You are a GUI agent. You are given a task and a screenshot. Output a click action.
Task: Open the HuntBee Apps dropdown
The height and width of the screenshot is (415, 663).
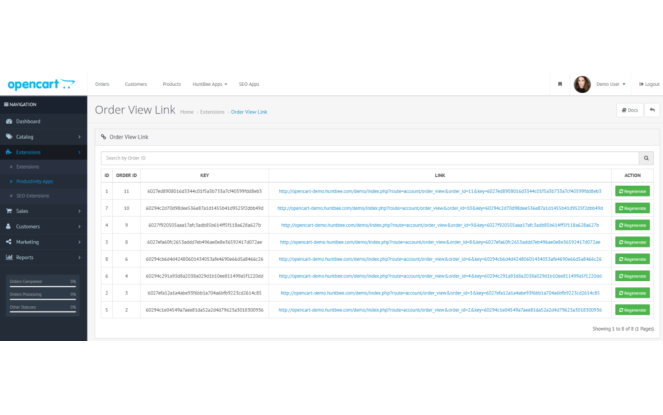click(210, 84)
